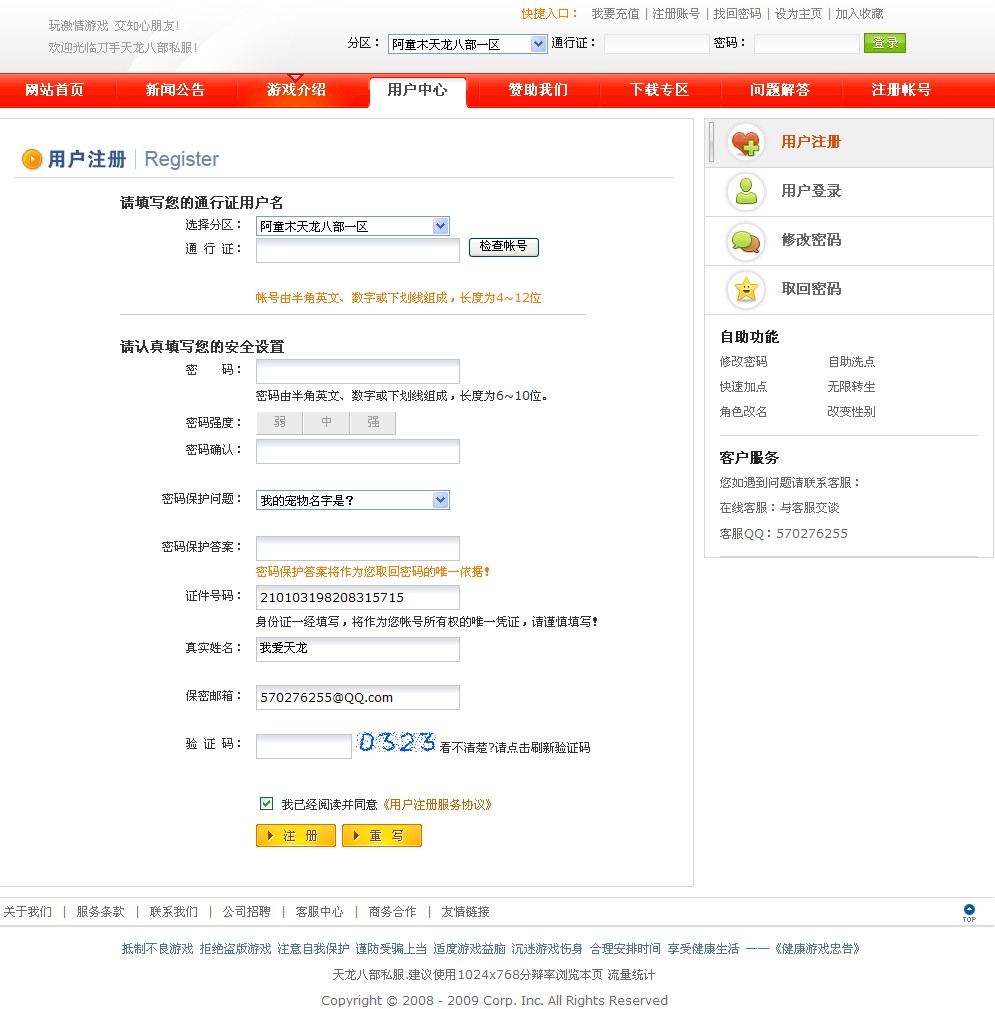Refresh the 0323 captcha image
Viewport: 995px width, 1009px height.
396,742
